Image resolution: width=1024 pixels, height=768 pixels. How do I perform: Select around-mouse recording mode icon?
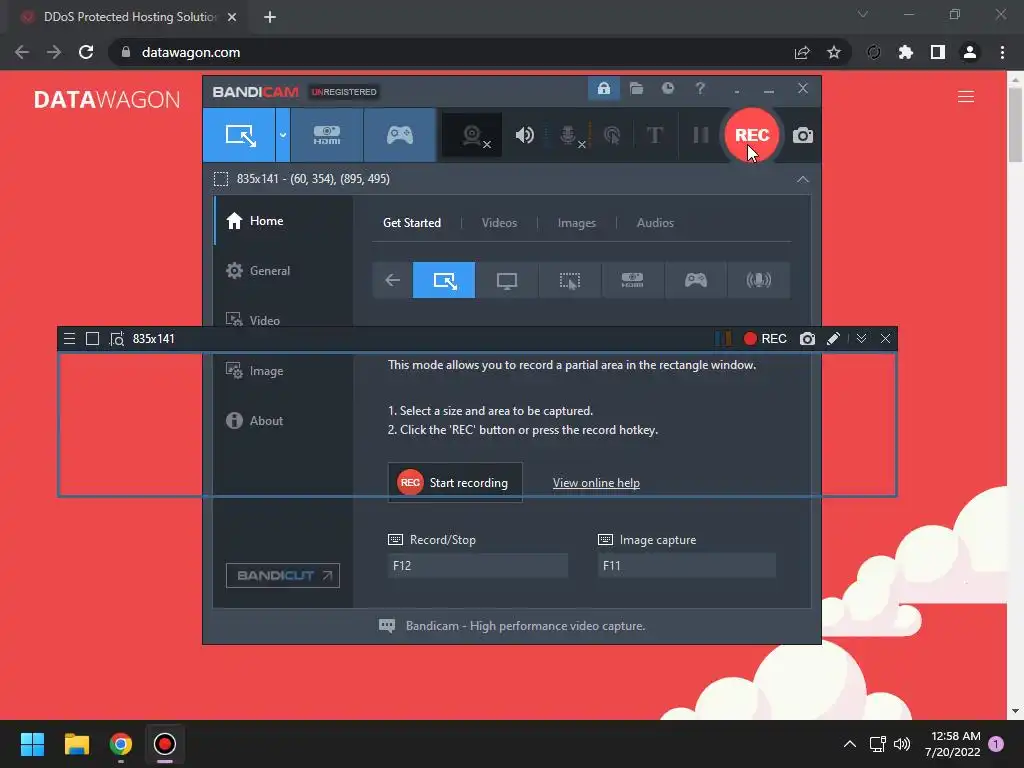coord(569,280)
